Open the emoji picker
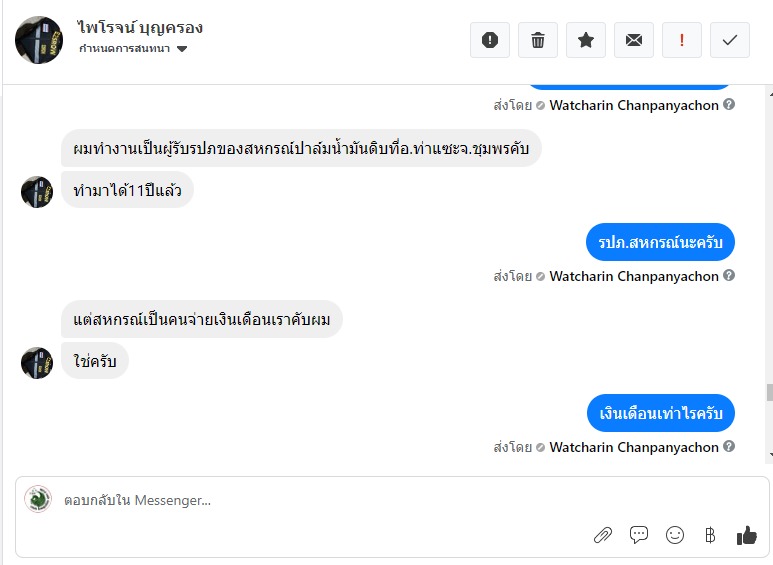The width and height of the screenshot is (773, 565). click(675, 535)
